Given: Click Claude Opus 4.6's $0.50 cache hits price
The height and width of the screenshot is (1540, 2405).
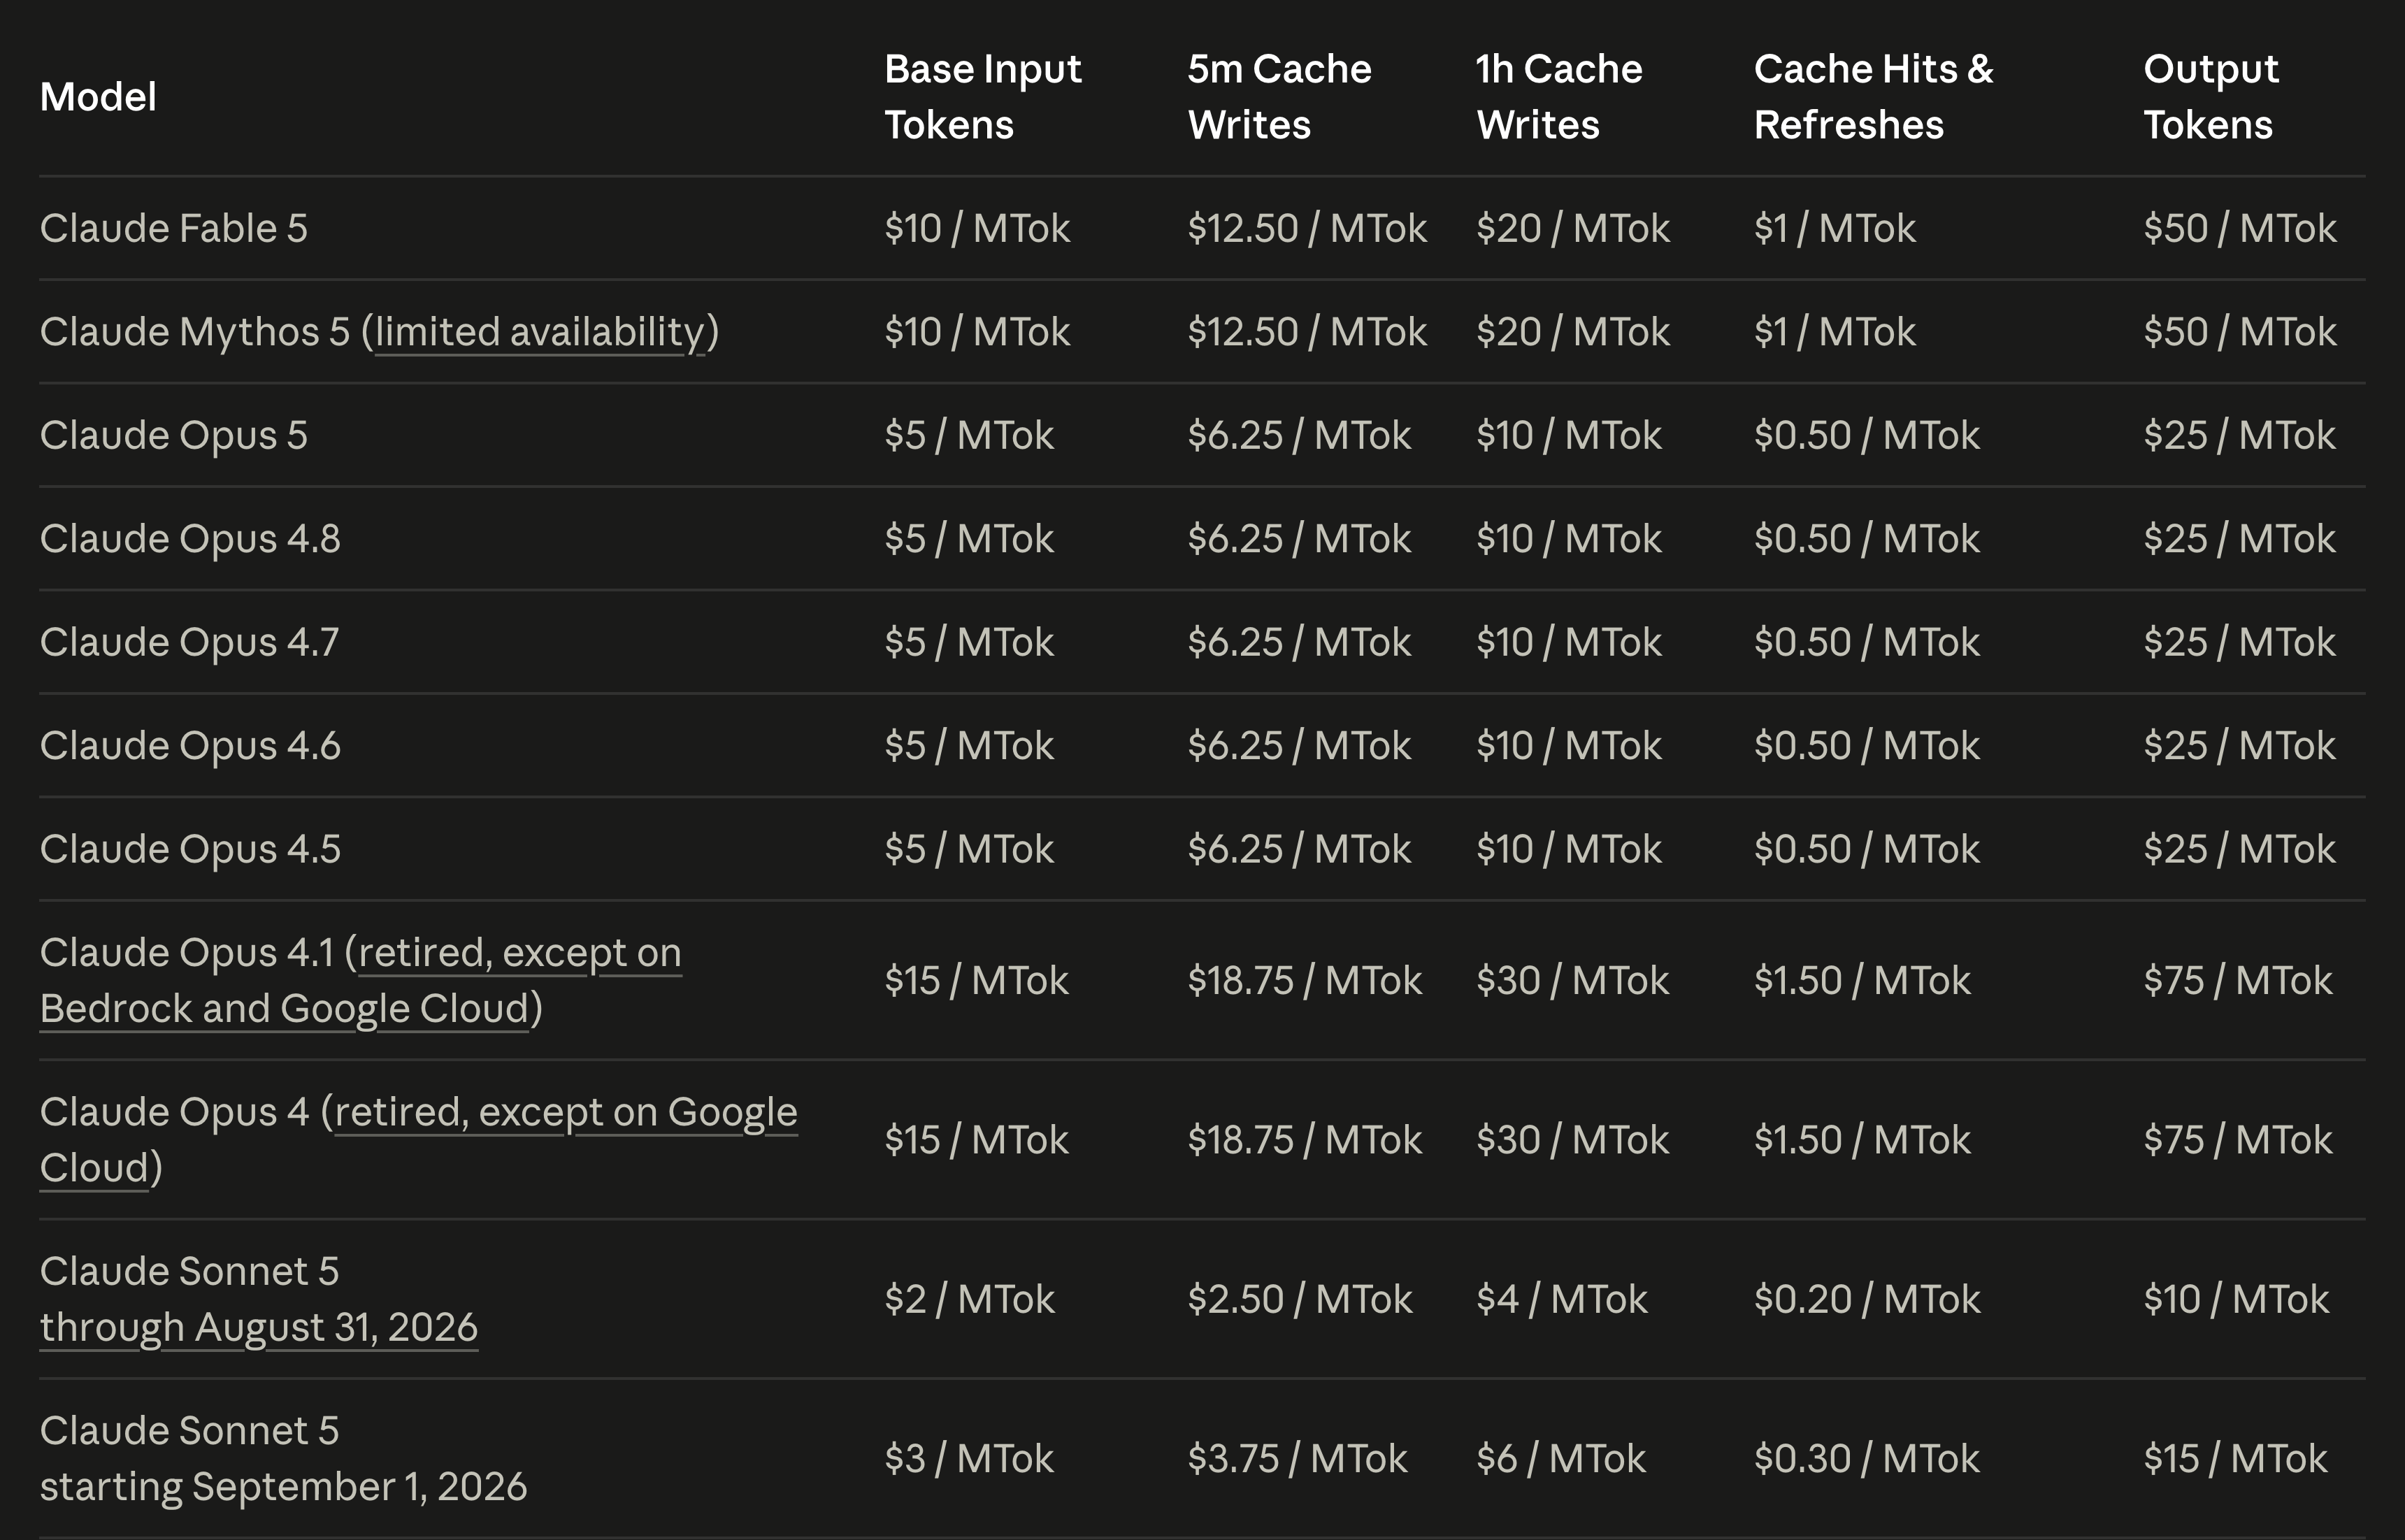Looking at the screenshot, I should click(x=1867, y=746).
